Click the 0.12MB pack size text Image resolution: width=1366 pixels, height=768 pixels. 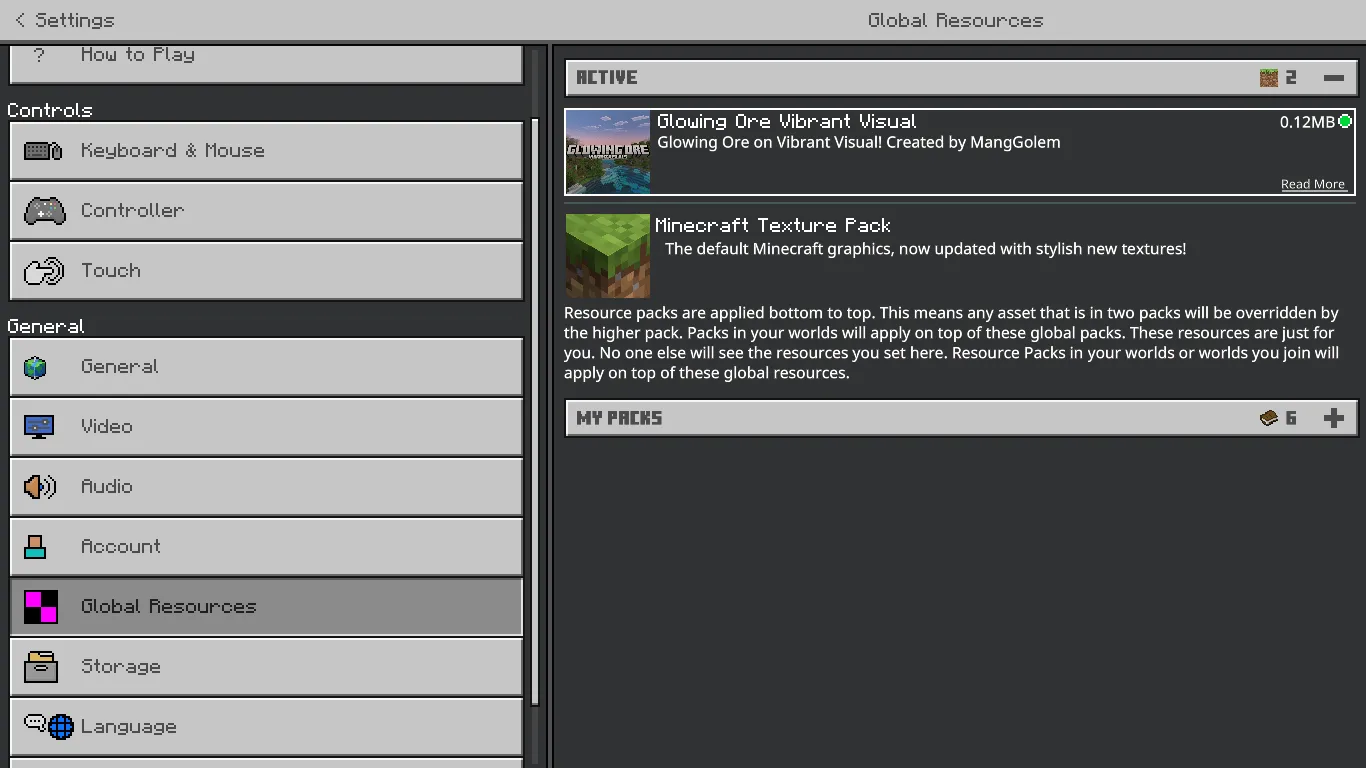click(1307, 122)
